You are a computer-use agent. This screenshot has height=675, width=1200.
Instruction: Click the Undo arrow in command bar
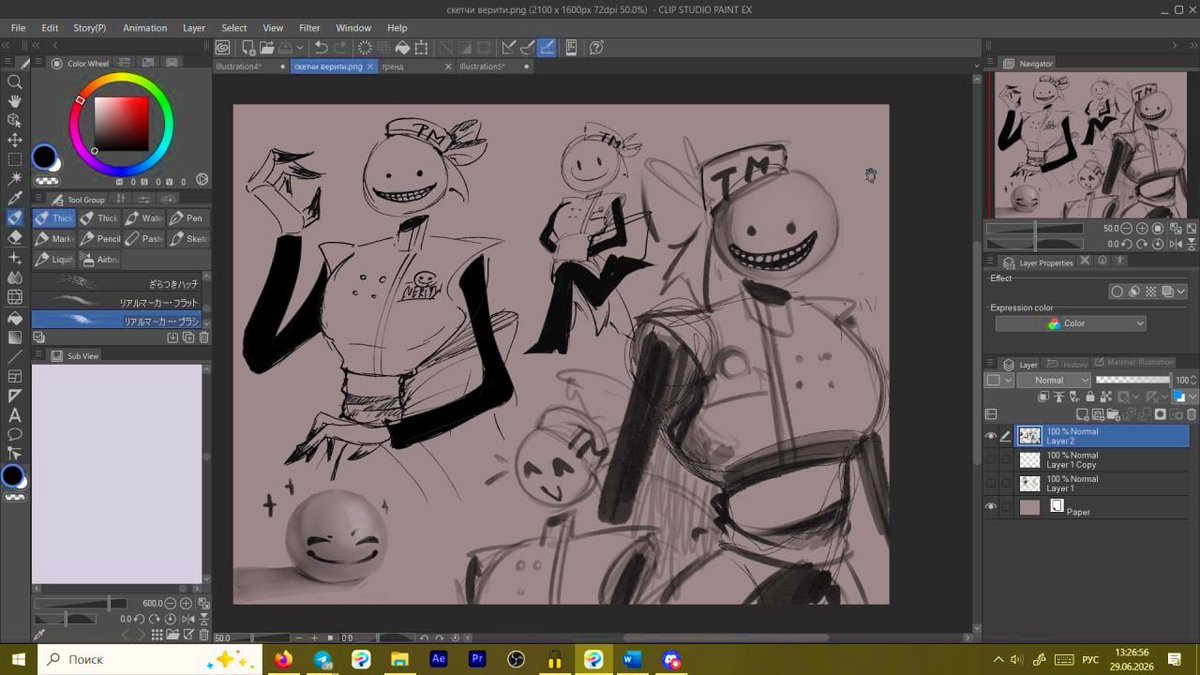[x=321, y=47]
